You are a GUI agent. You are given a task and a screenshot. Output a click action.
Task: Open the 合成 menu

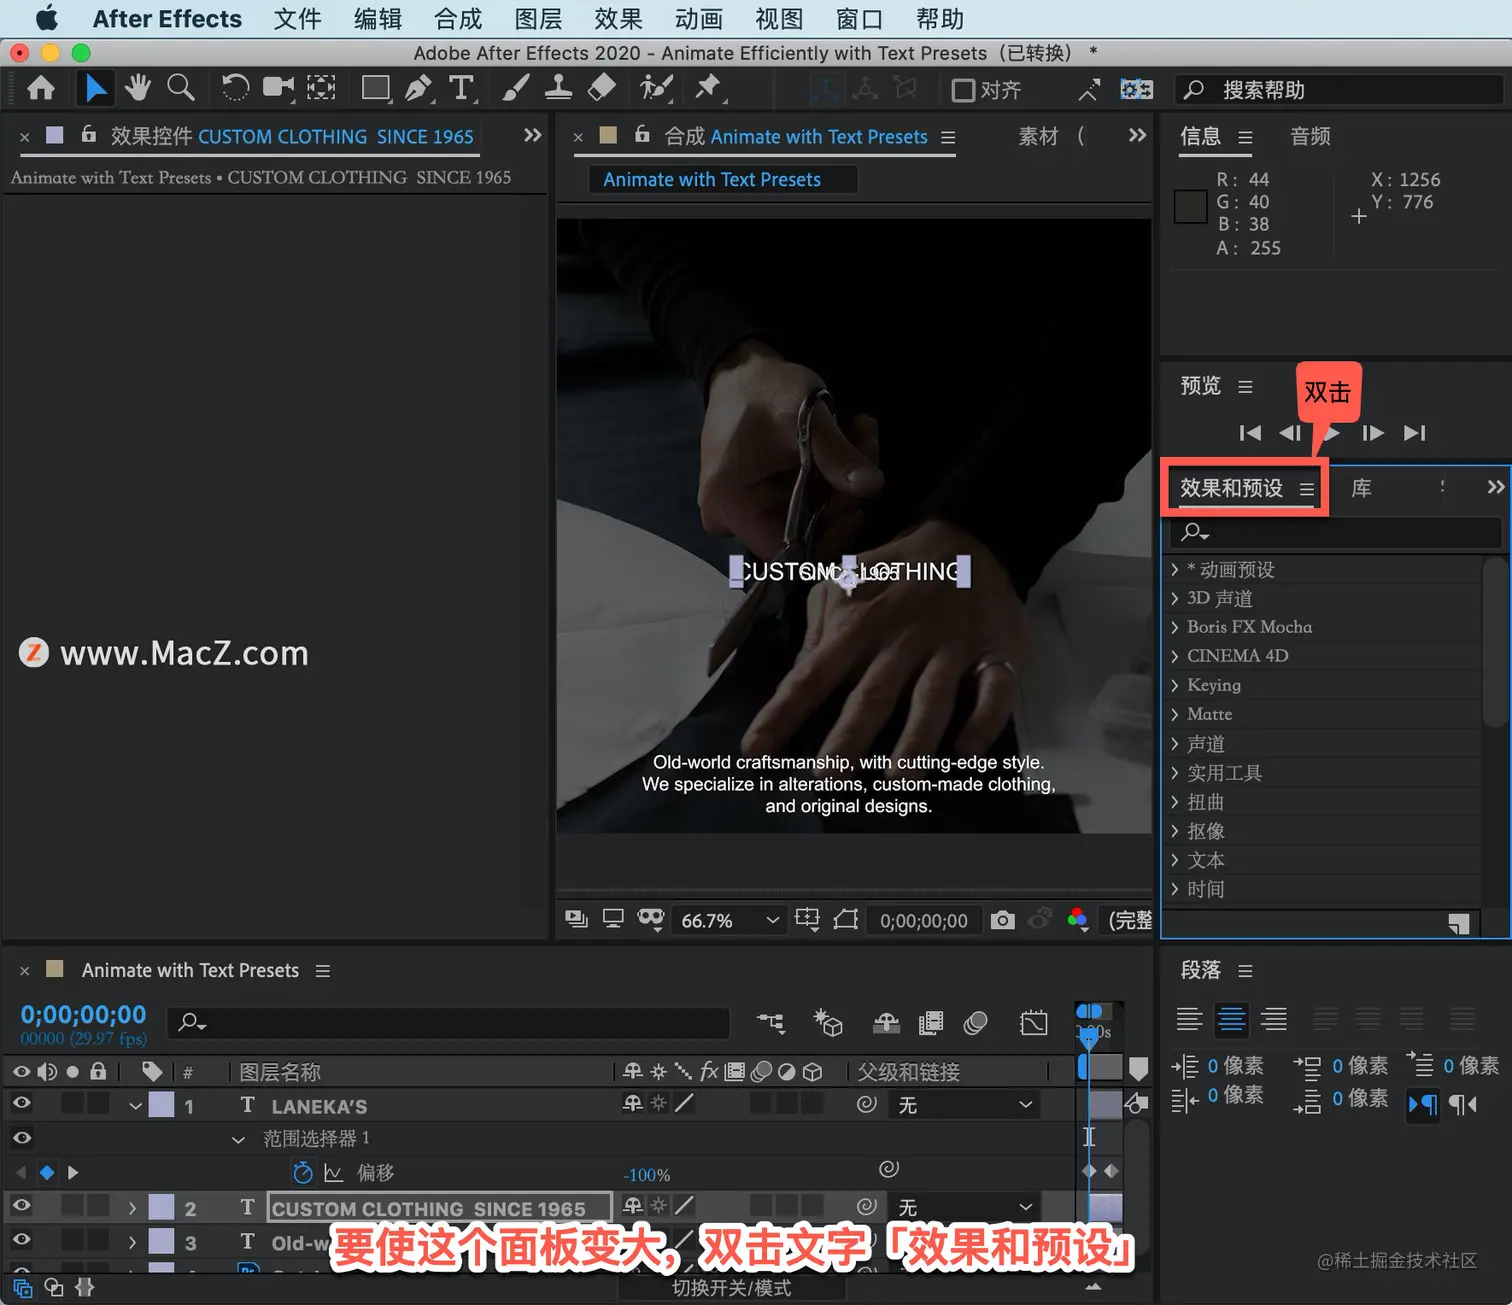[x=458, y=19]
